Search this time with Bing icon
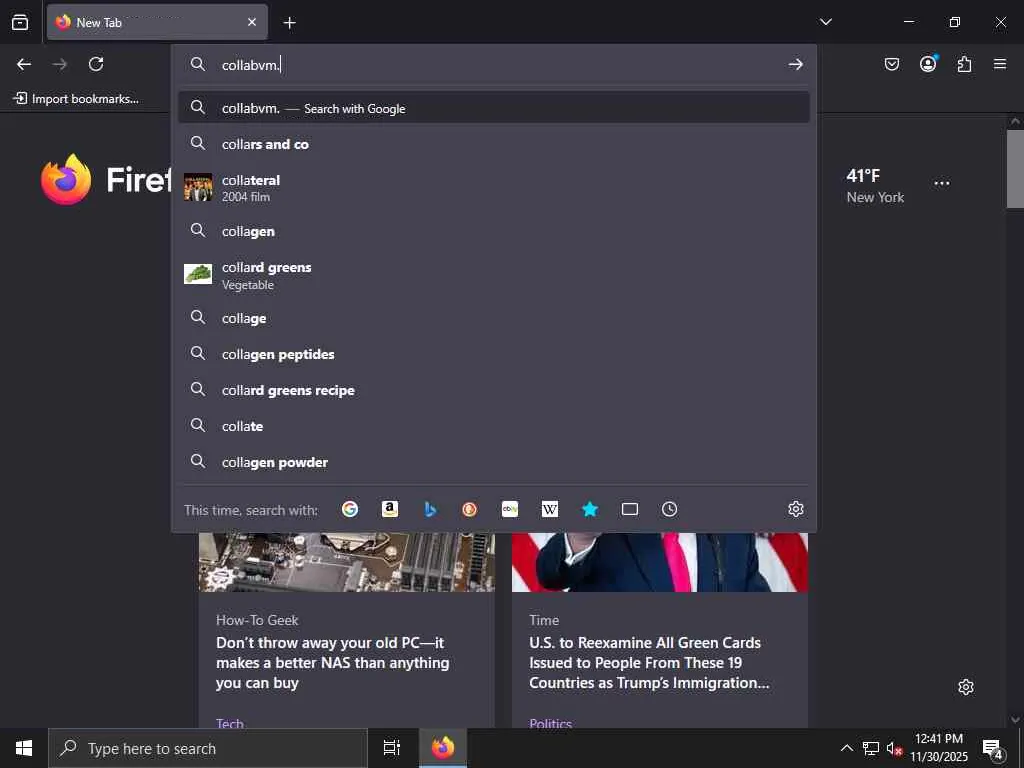Screen dimensions: 1024x768 click(x=430, y=509)
